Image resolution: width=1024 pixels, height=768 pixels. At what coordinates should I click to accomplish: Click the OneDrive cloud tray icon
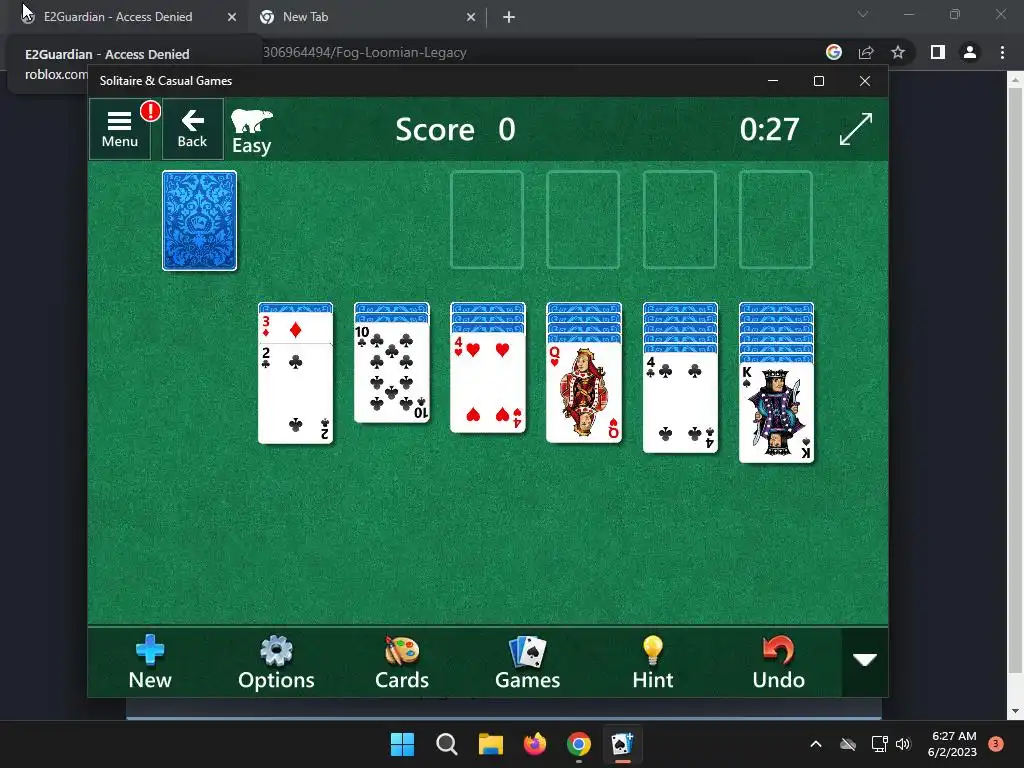click(848, 744)
